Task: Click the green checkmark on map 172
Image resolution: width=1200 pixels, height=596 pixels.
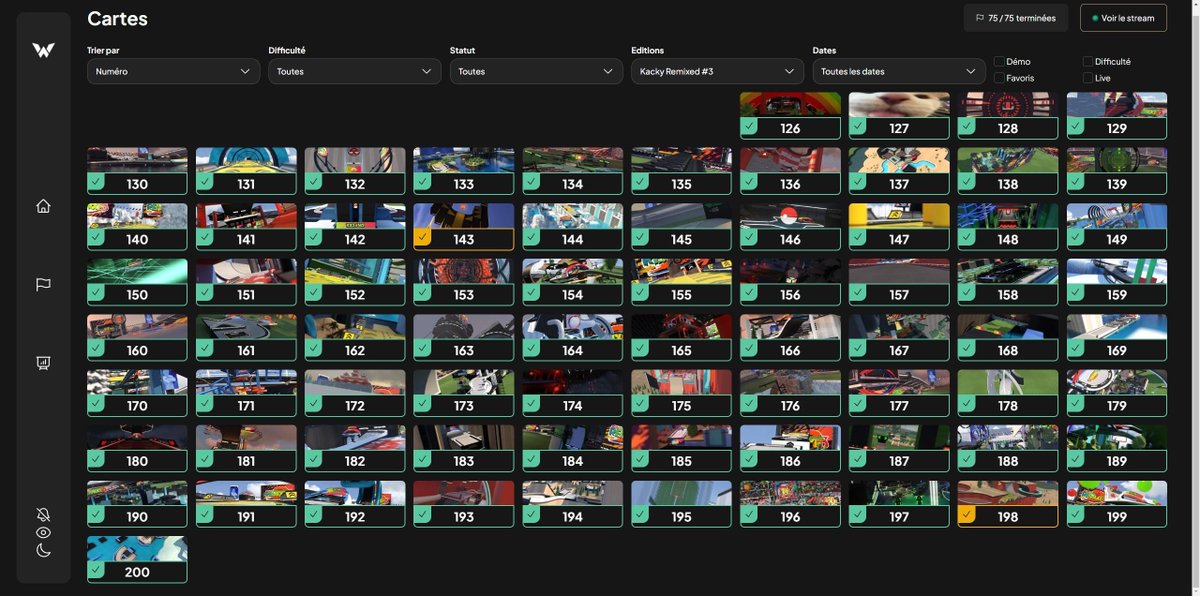Action: (314, 404)
